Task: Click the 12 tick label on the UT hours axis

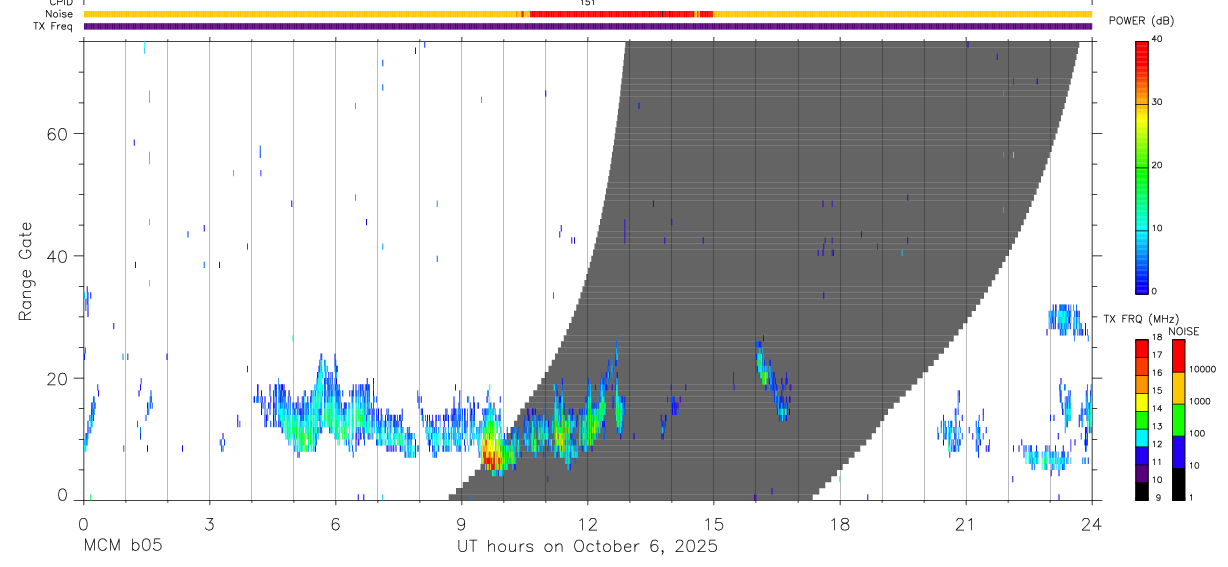Action: [x=587, y=524]
